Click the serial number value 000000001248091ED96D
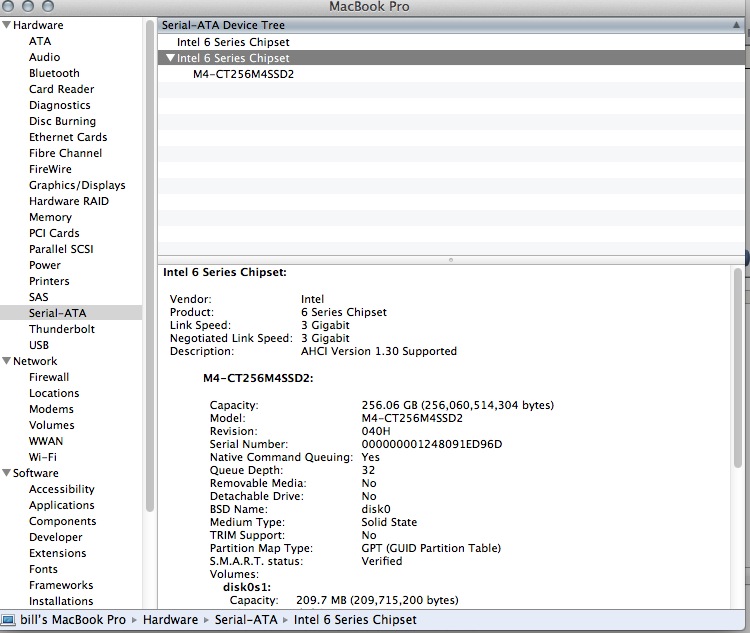This screenshot has width=750, height=633. [431, 444]
